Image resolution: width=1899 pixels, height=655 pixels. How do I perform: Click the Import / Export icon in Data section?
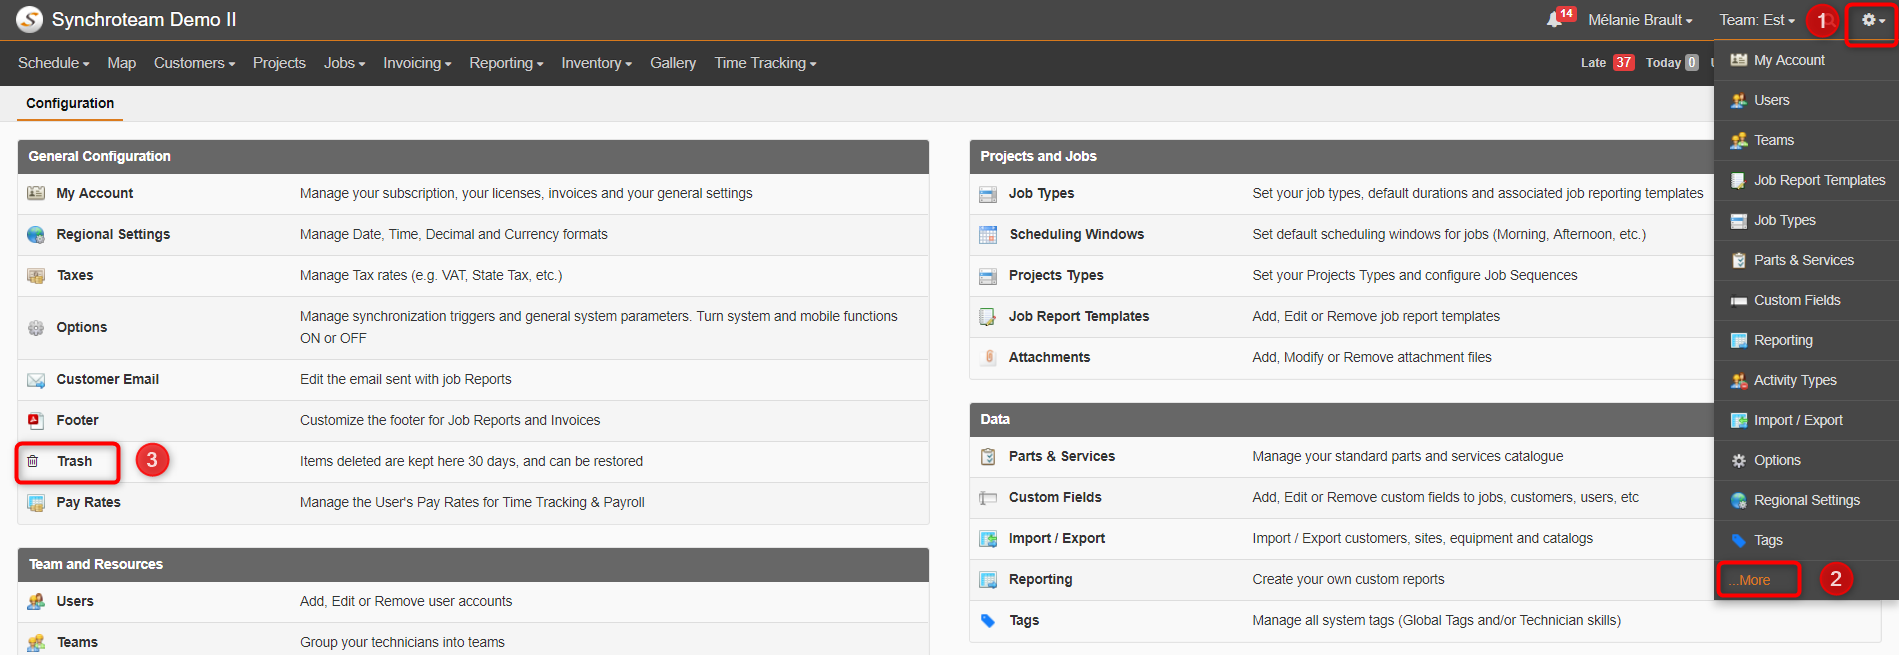(x=988, y=538)
